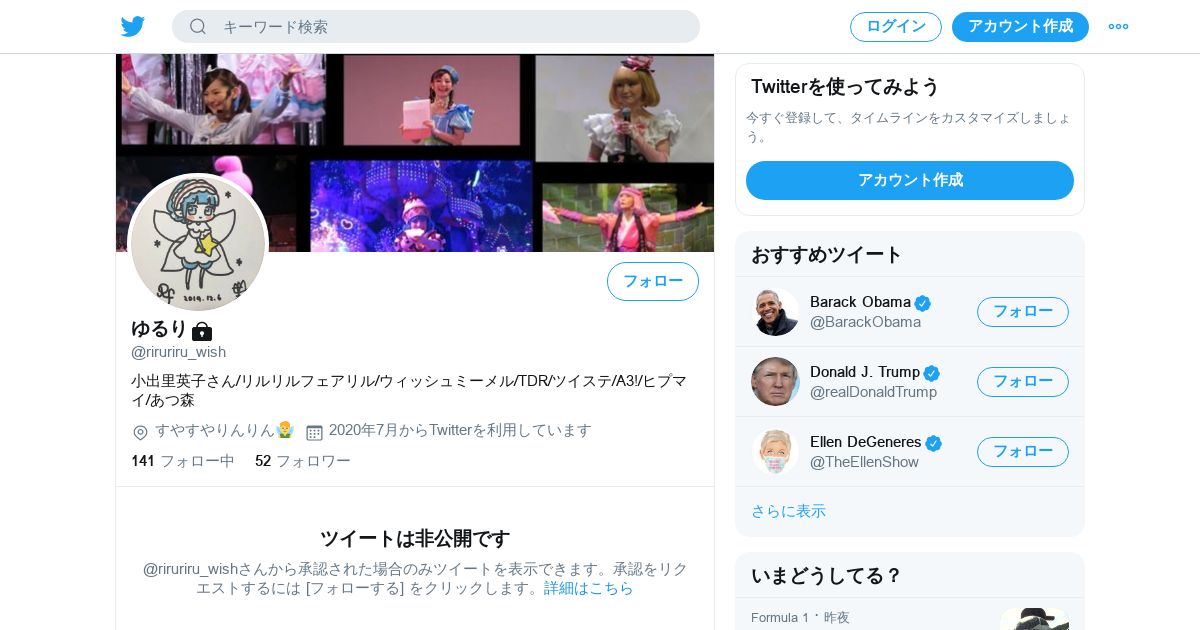The image size is (1200, 630).
Task: Click the Twitter bird logo
Action: tap(133, 27)
